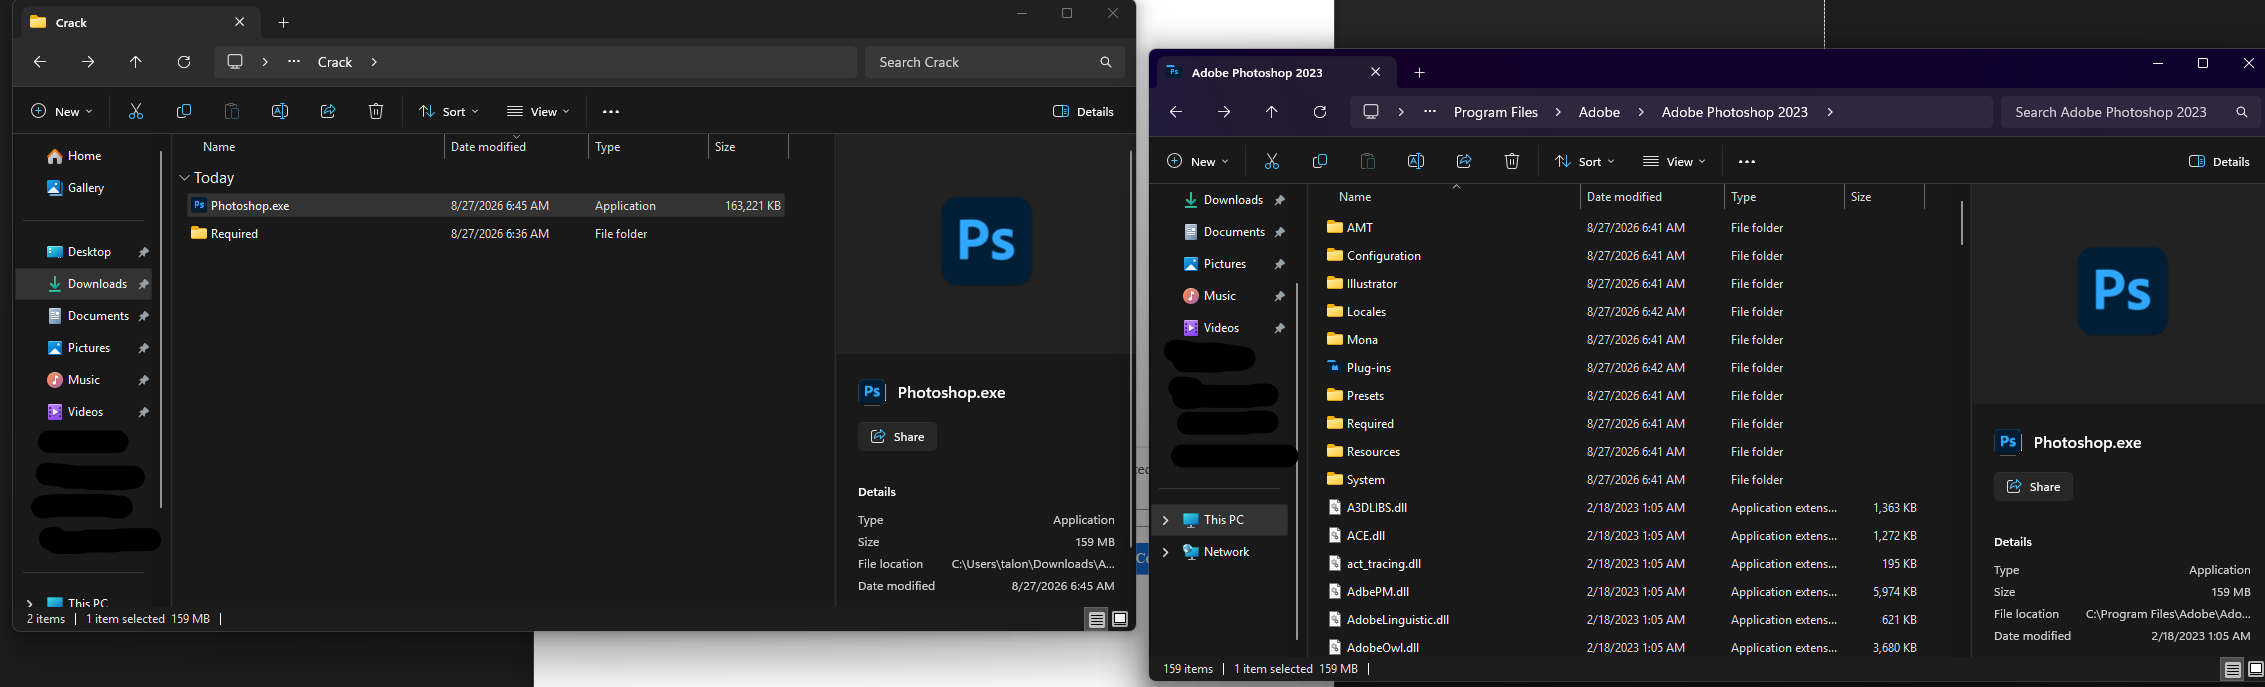Select the AdobeLinguistic.dll file row
Viewport: 2265px width, 687px height.
click(x=1623, y=620)
